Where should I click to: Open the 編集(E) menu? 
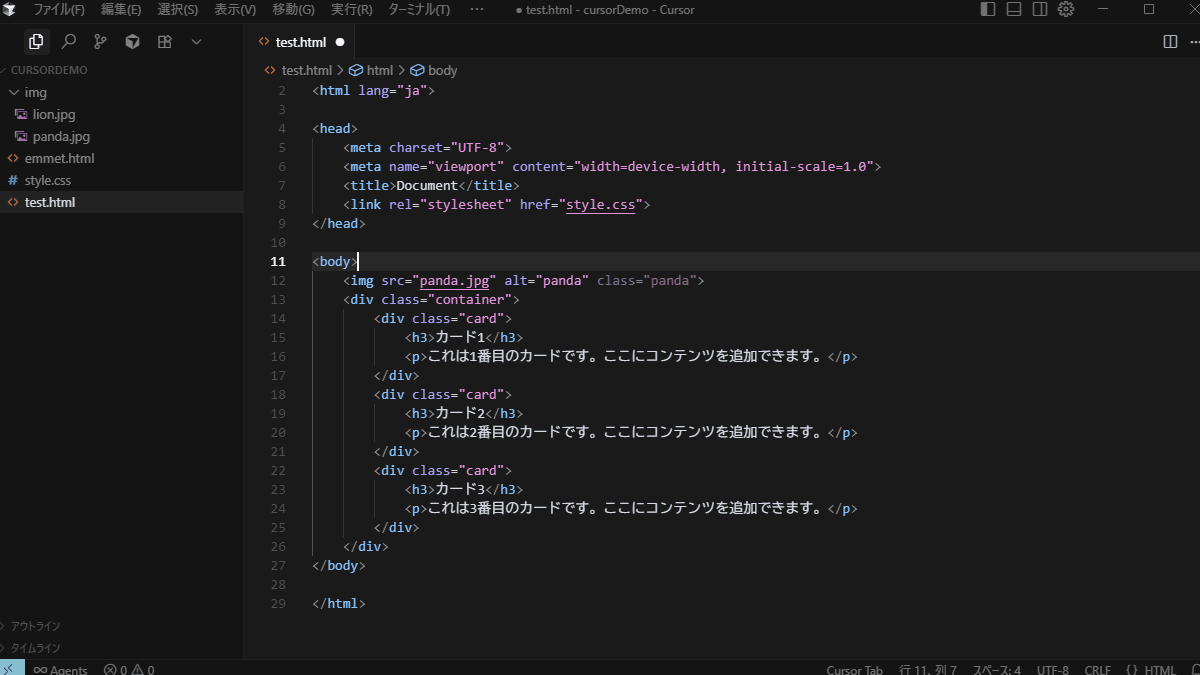(121, 9)
